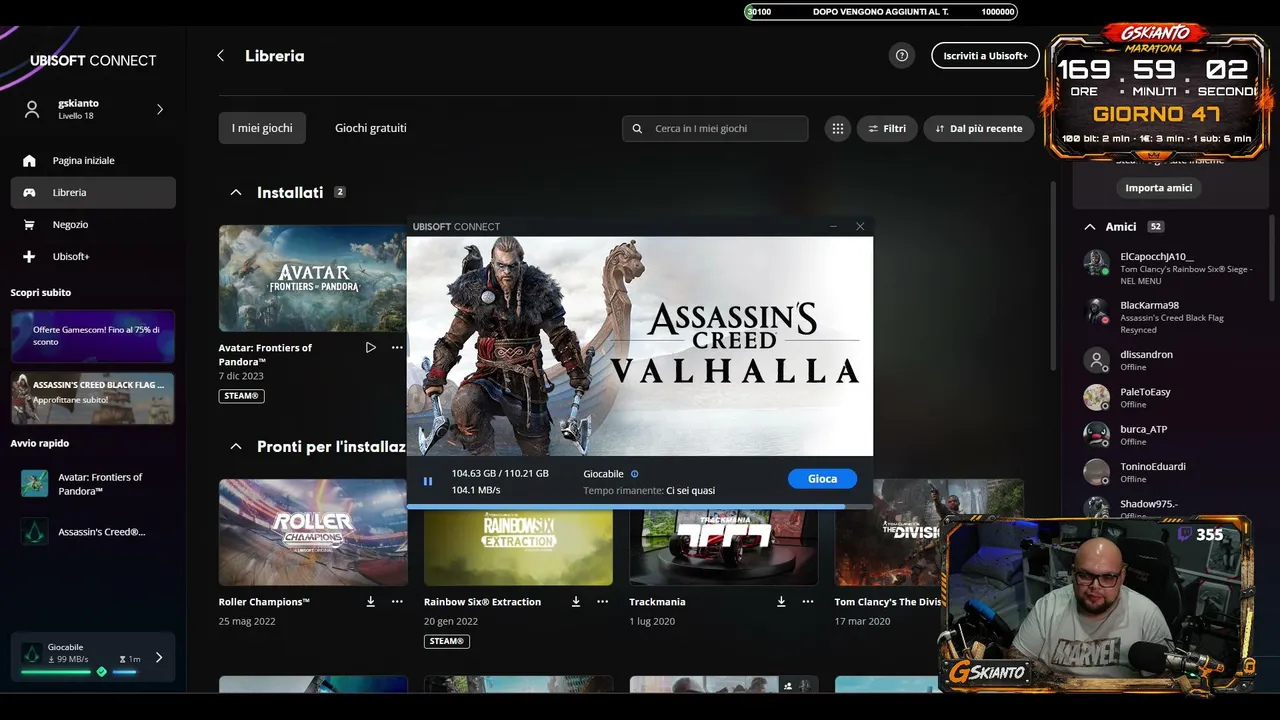Viewport: 1280px width, 720px height.
Task: Click the Valhalla download progress bar
Action: point(640,507)
